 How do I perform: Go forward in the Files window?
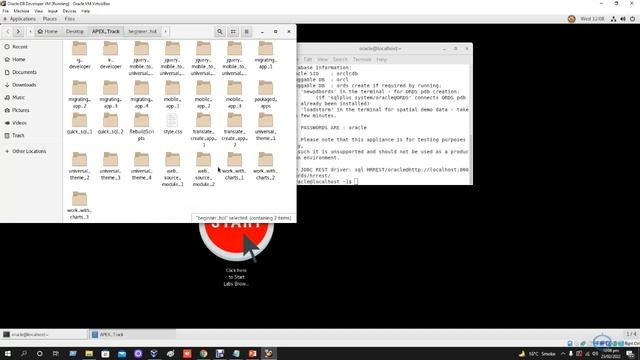tap(18, 31)
